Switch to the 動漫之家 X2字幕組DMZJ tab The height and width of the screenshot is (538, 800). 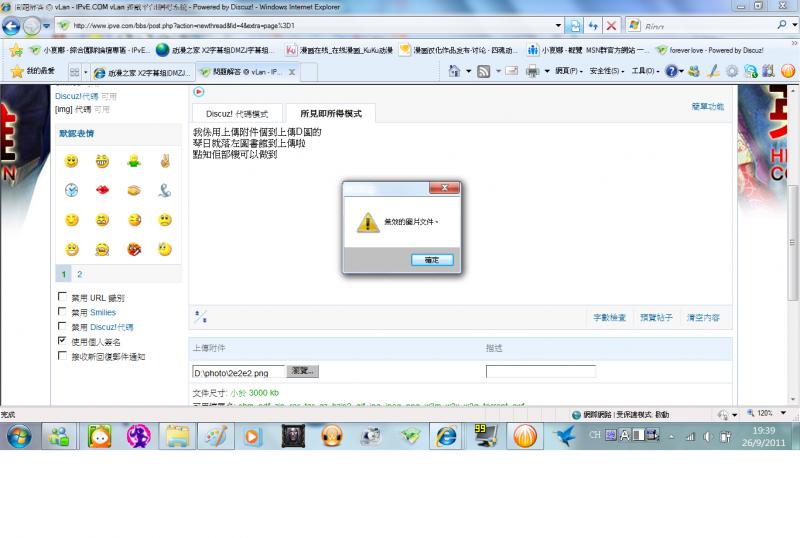click(143, 73)
